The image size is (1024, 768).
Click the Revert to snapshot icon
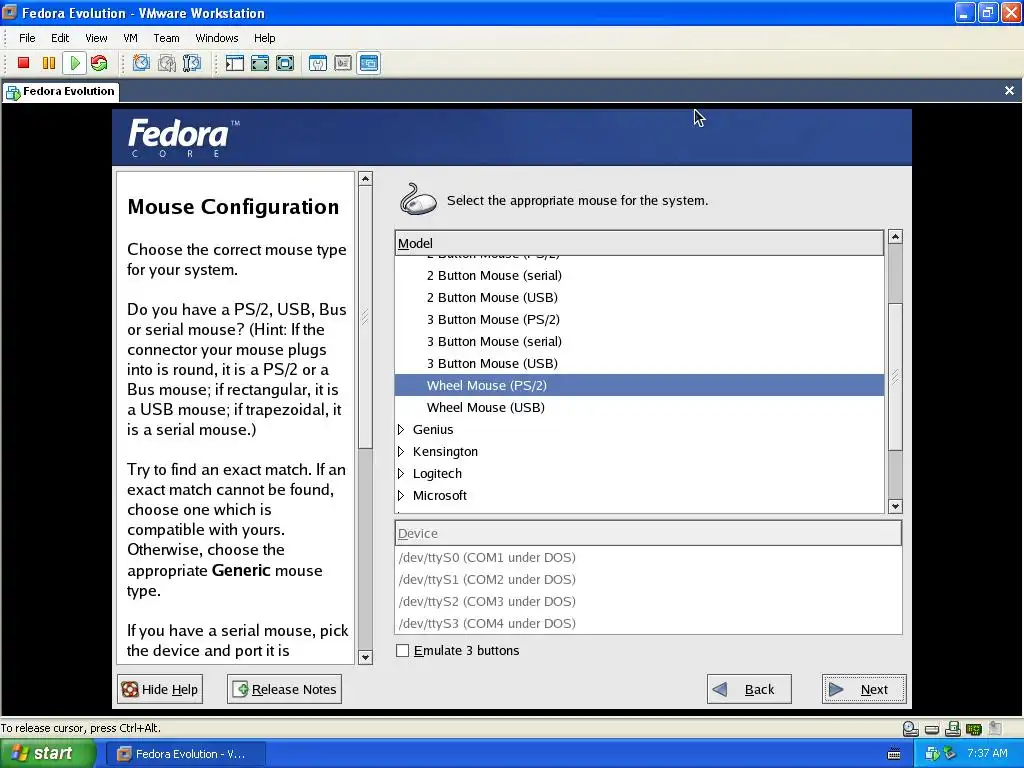coord(167,63)
